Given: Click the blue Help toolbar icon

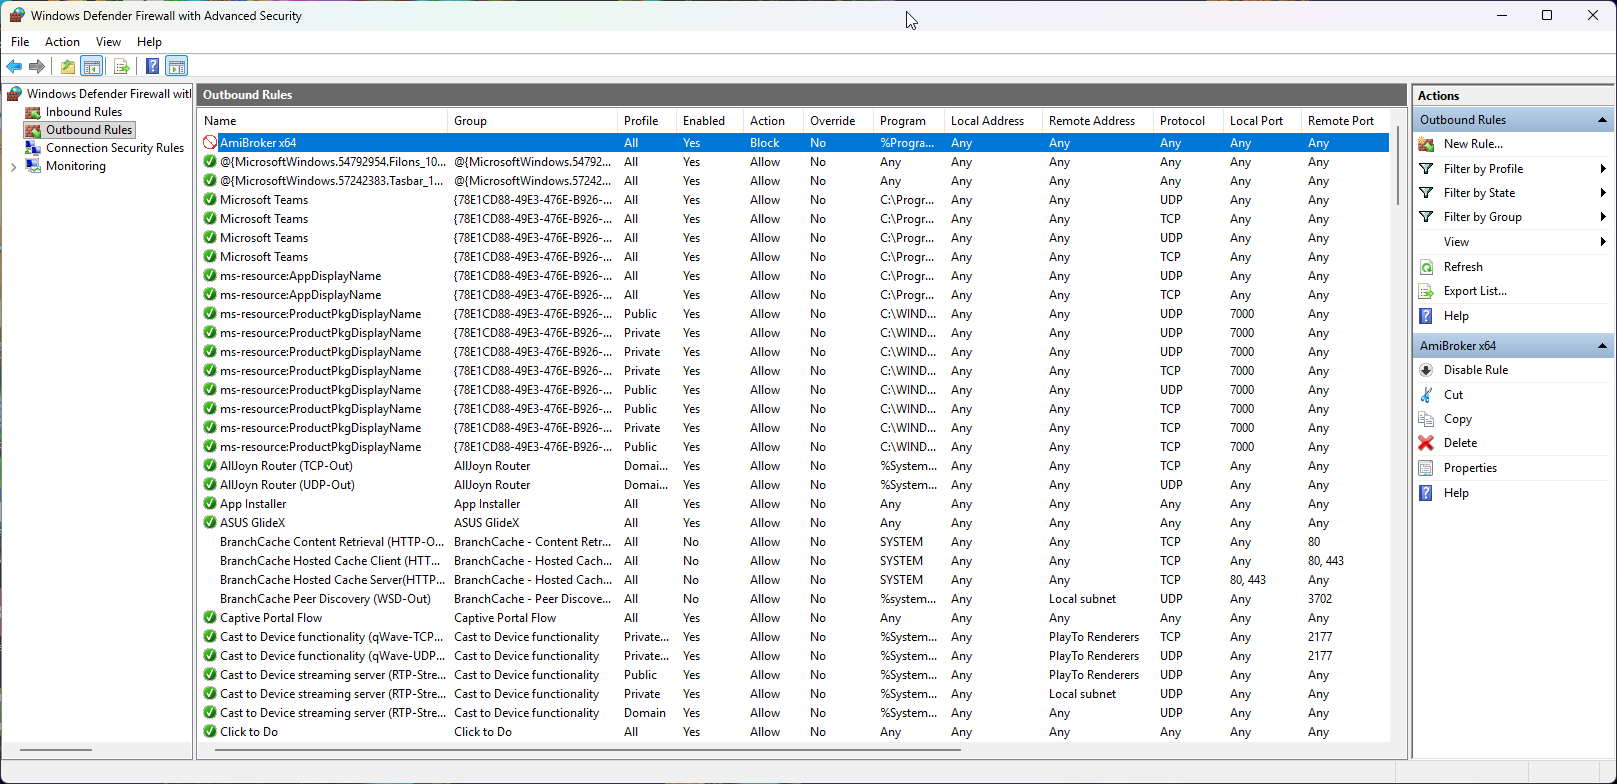Looking at the screenshot, I should click(x=152, y=67).
